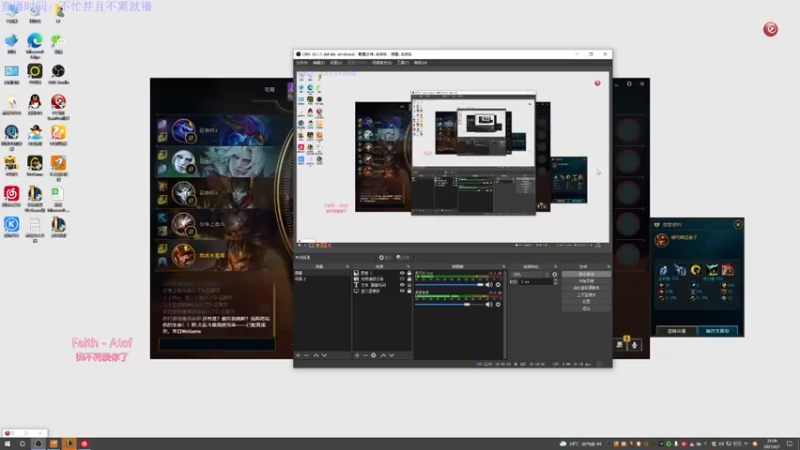The image size is (800, 450).
Task: Mute the second audio mixer channel
Action: pos(489,305)
